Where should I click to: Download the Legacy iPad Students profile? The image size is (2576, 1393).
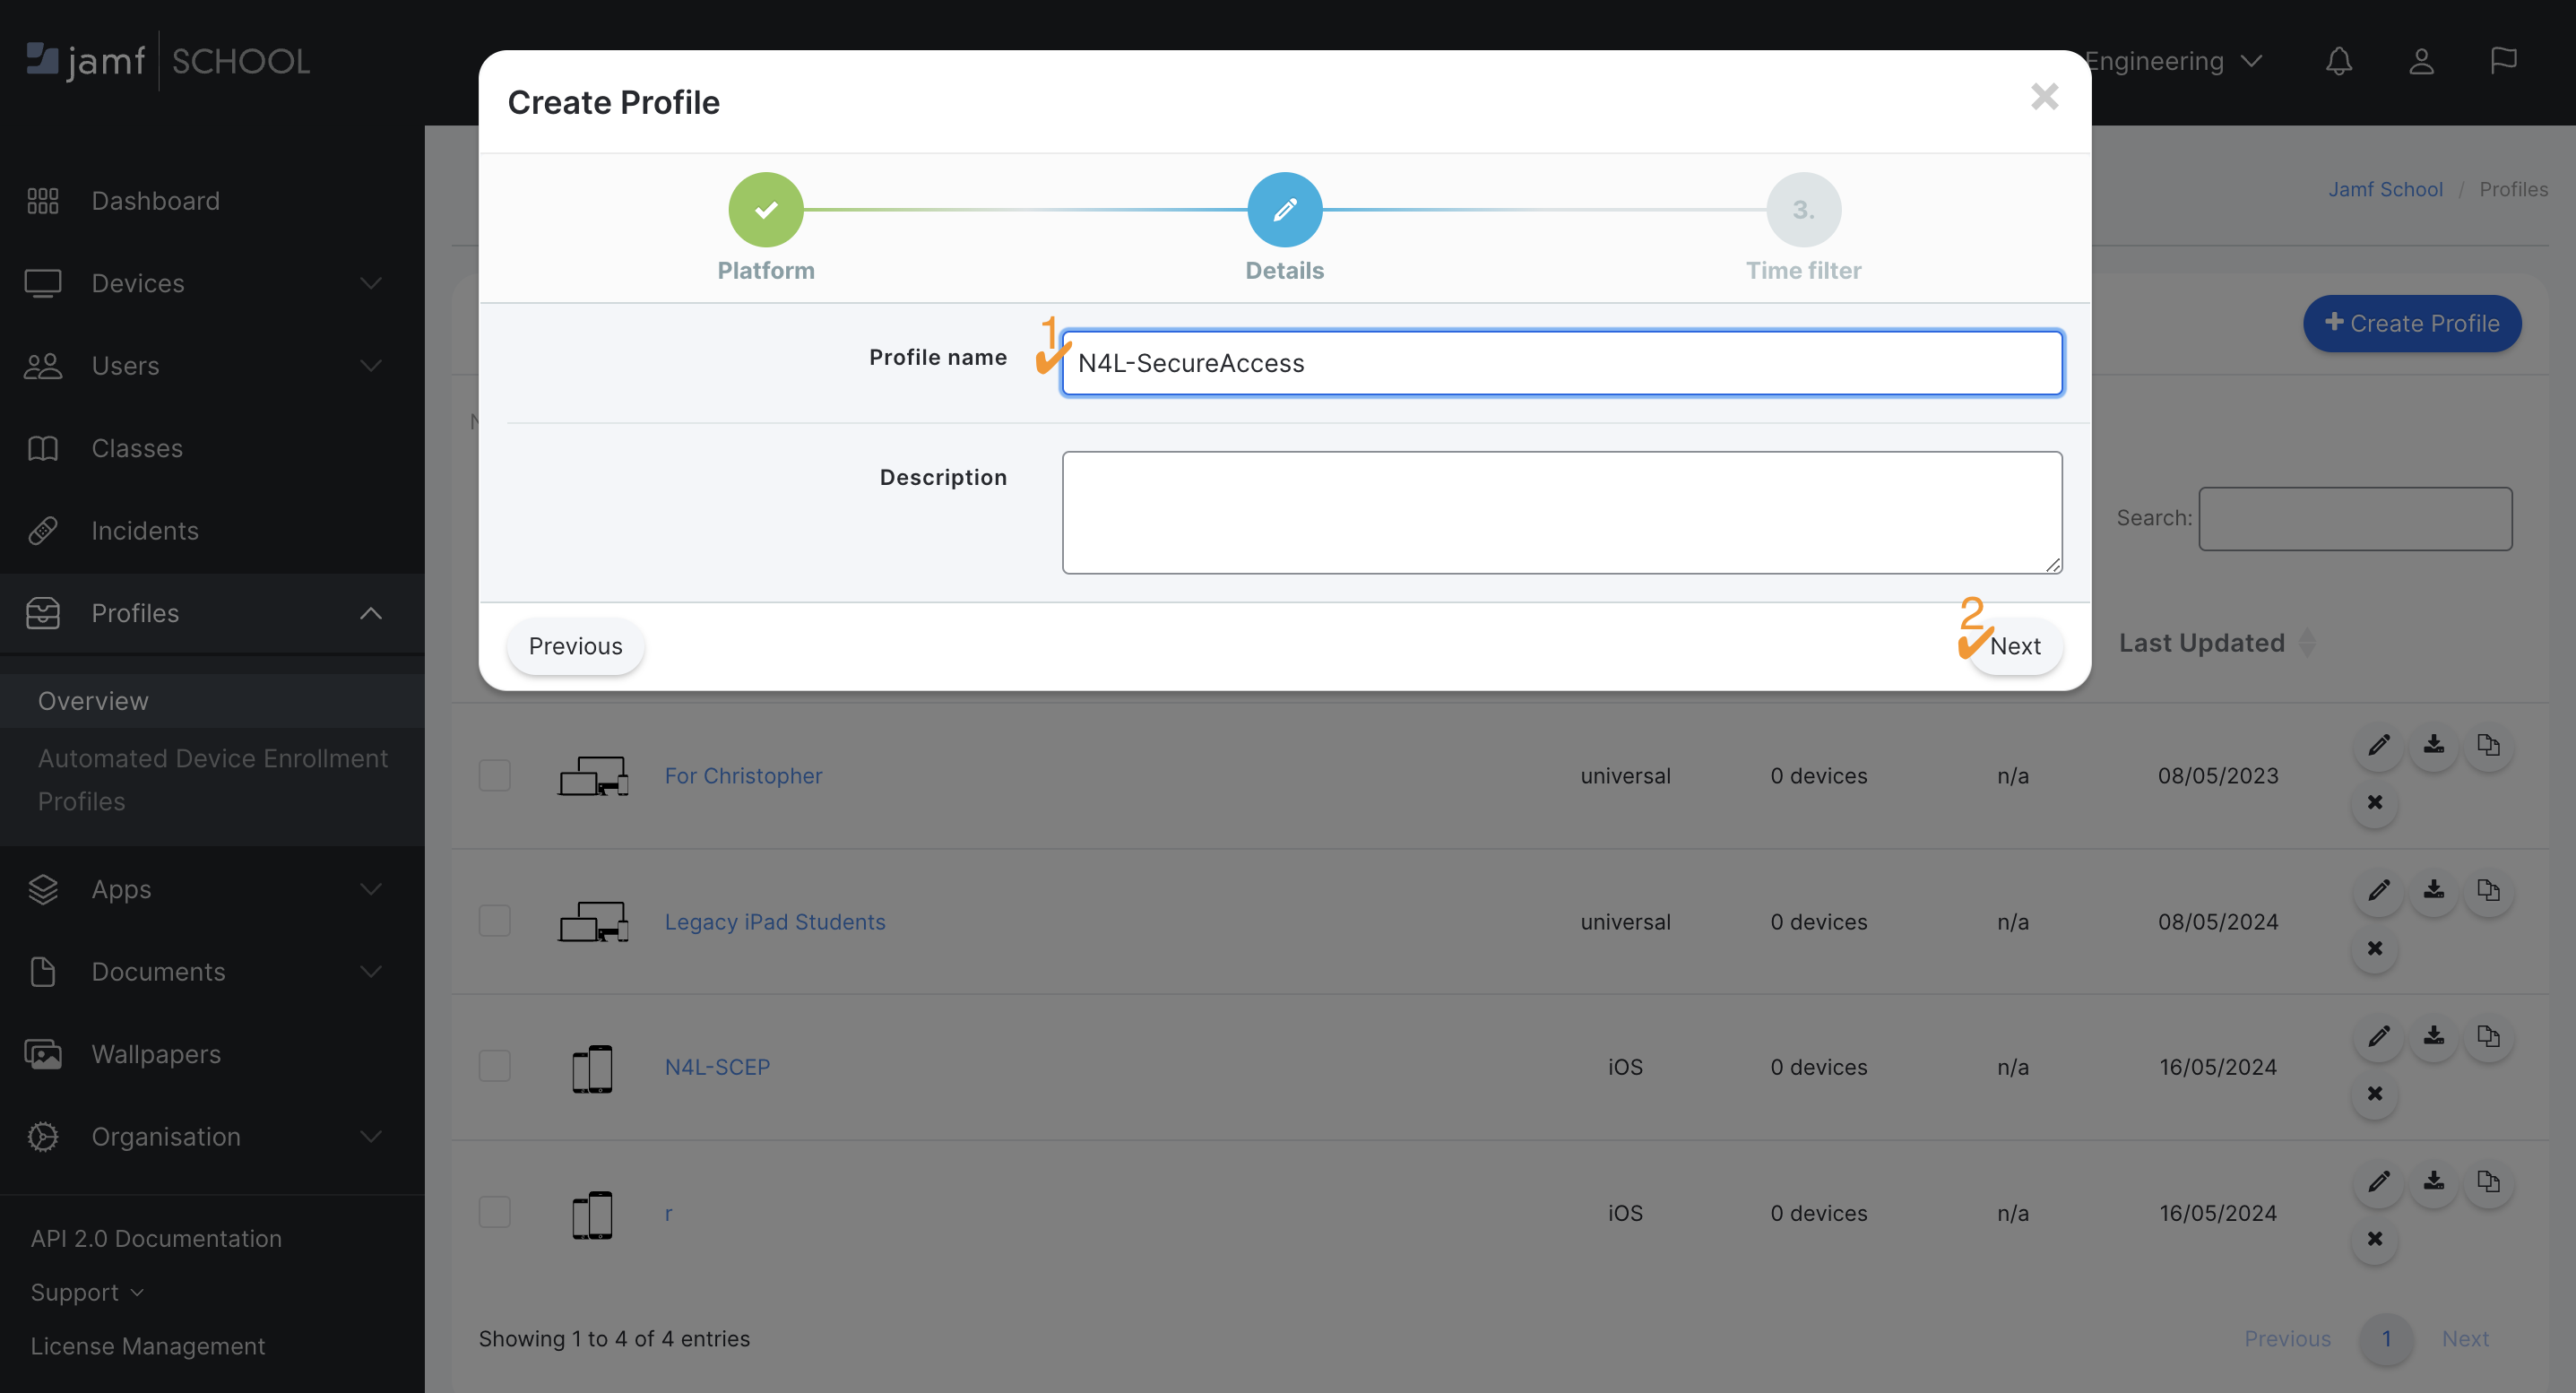(x=2434, y=890)
